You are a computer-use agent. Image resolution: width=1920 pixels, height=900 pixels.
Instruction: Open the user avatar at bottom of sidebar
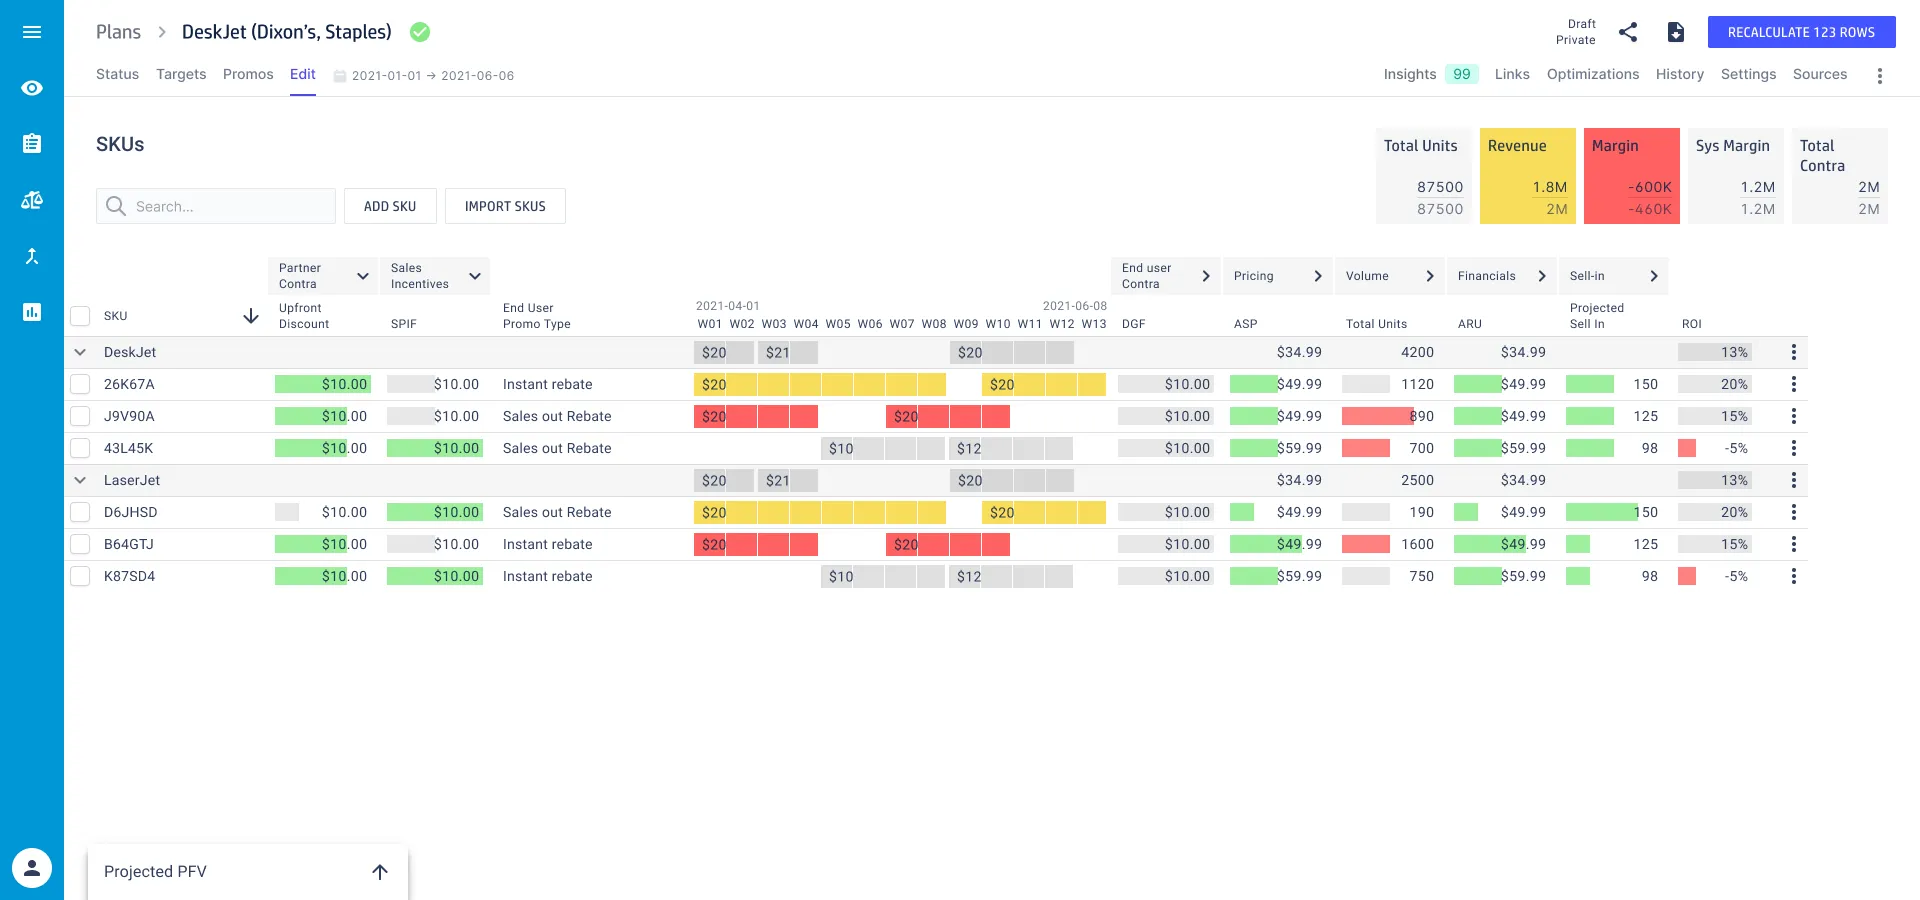coord(33,867)
